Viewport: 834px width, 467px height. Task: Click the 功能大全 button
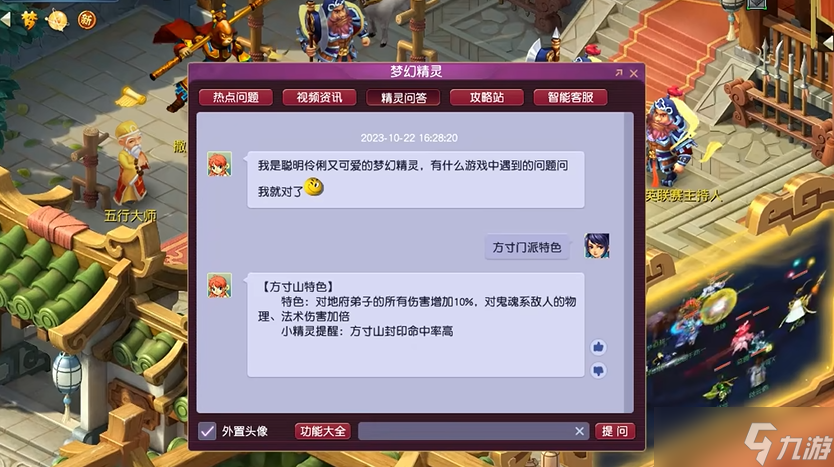323,431
